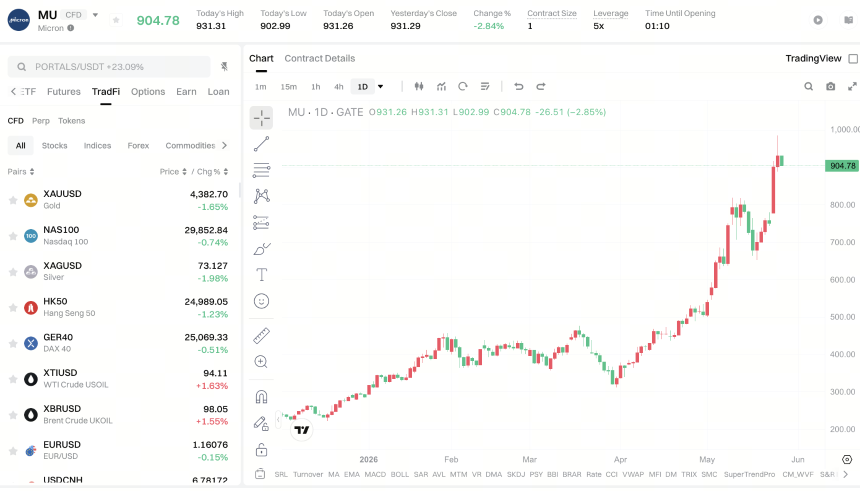
Task: Filter list by Indices
Action: click(97, 145)
